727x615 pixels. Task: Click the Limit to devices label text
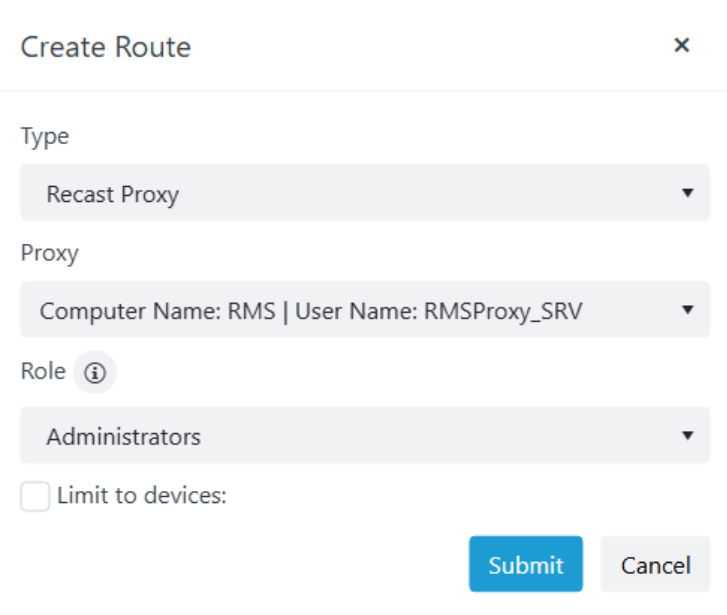coord(142,495)
